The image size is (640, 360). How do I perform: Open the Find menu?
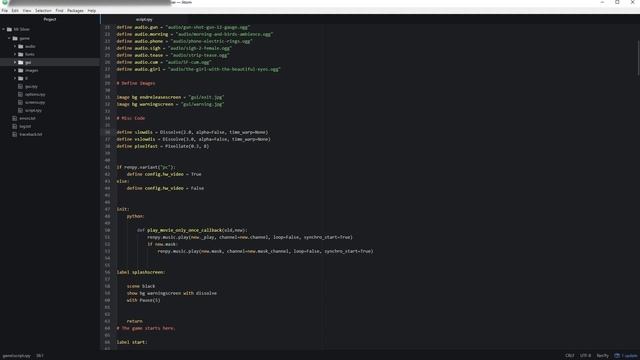click(x=60, y=11)
